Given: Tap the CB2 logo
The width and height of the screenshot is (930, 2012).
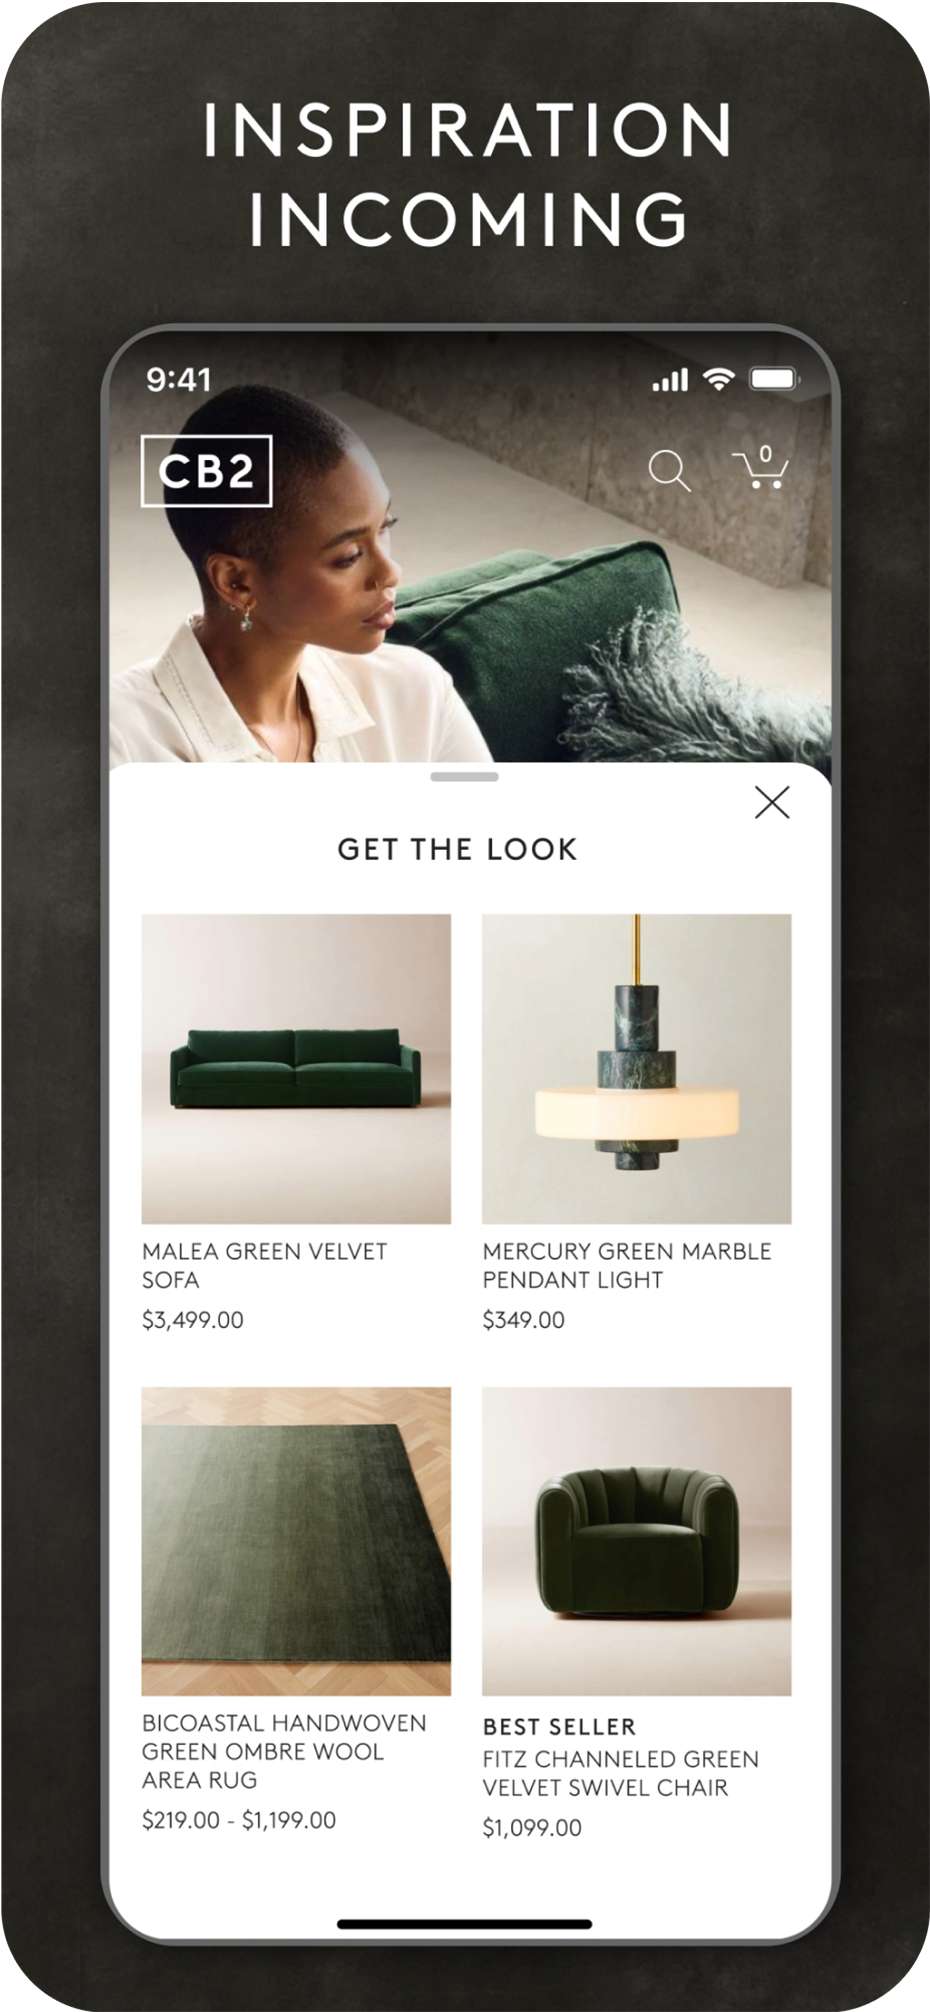Looking at the screenshot, I should pos(206,471).
